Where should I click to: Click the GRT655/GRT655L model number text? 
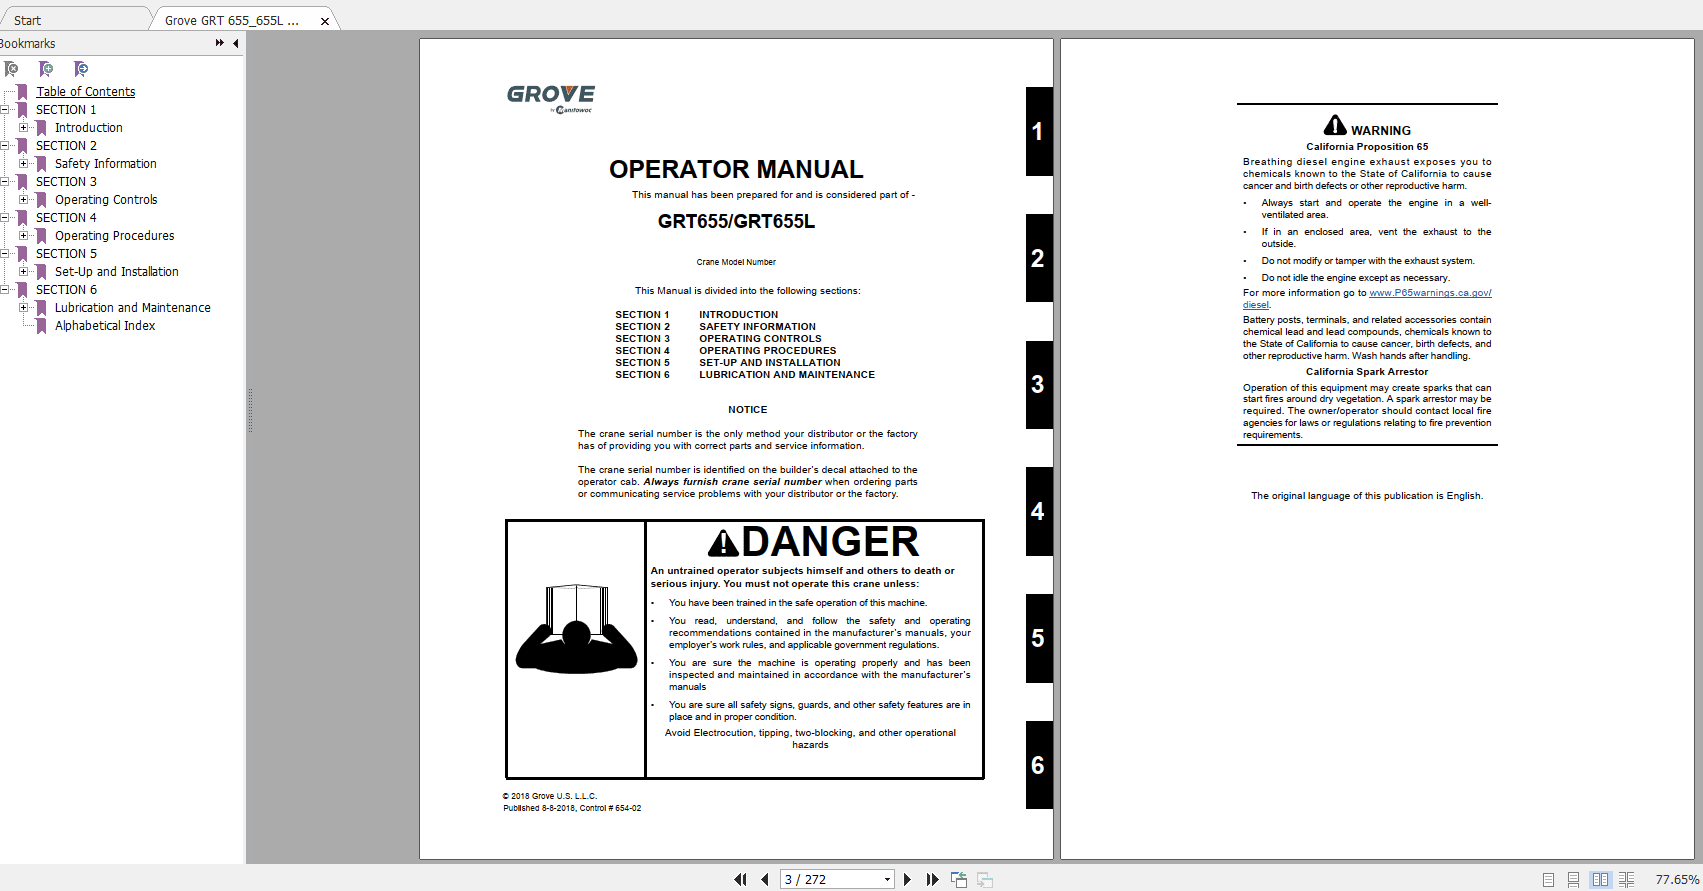(736, 222)
